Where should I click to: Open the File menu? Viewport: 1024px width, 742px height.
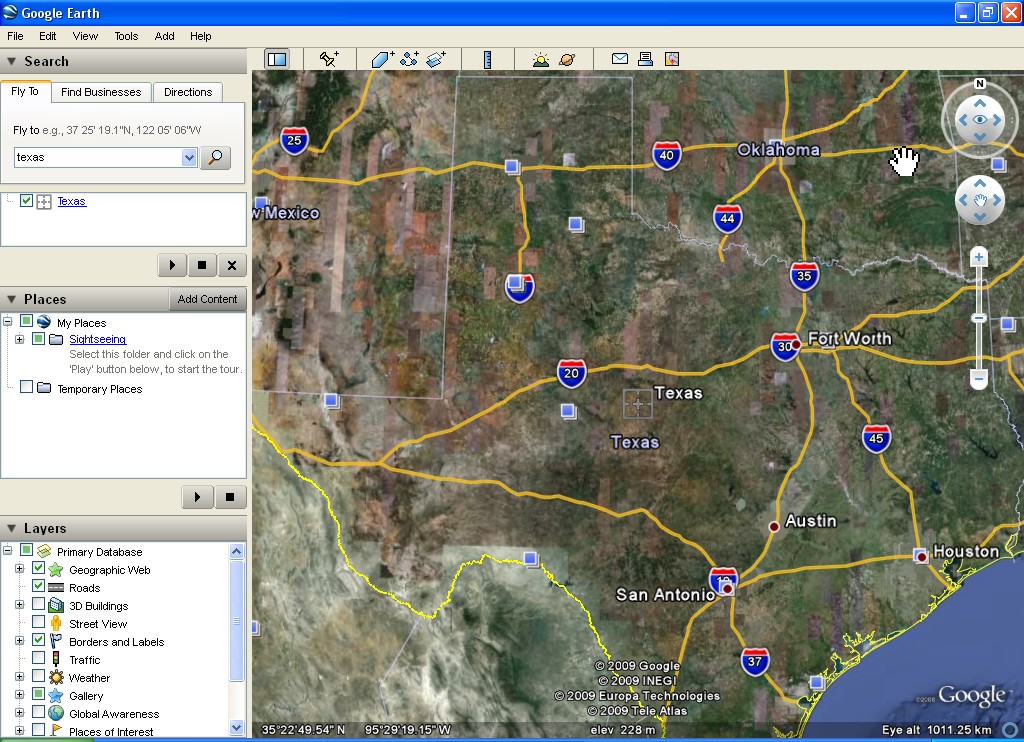point(15,36)
